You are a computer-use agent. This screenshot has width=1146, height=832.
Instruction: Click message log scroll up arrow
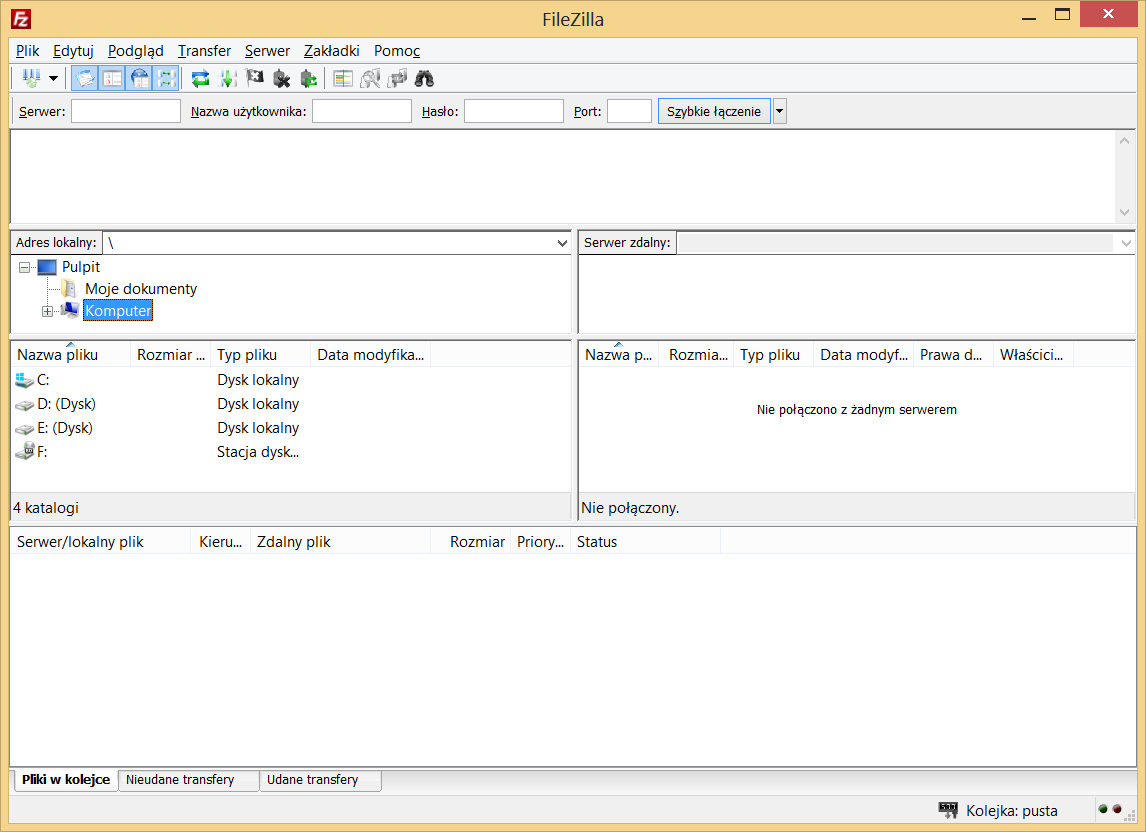pyautogui.click(x=1124, y=141)
